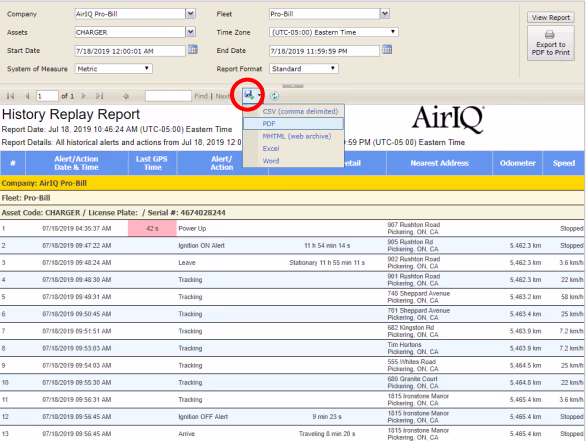
Task: Click the 907 Rushton Road address
Action: pos(414,228)
